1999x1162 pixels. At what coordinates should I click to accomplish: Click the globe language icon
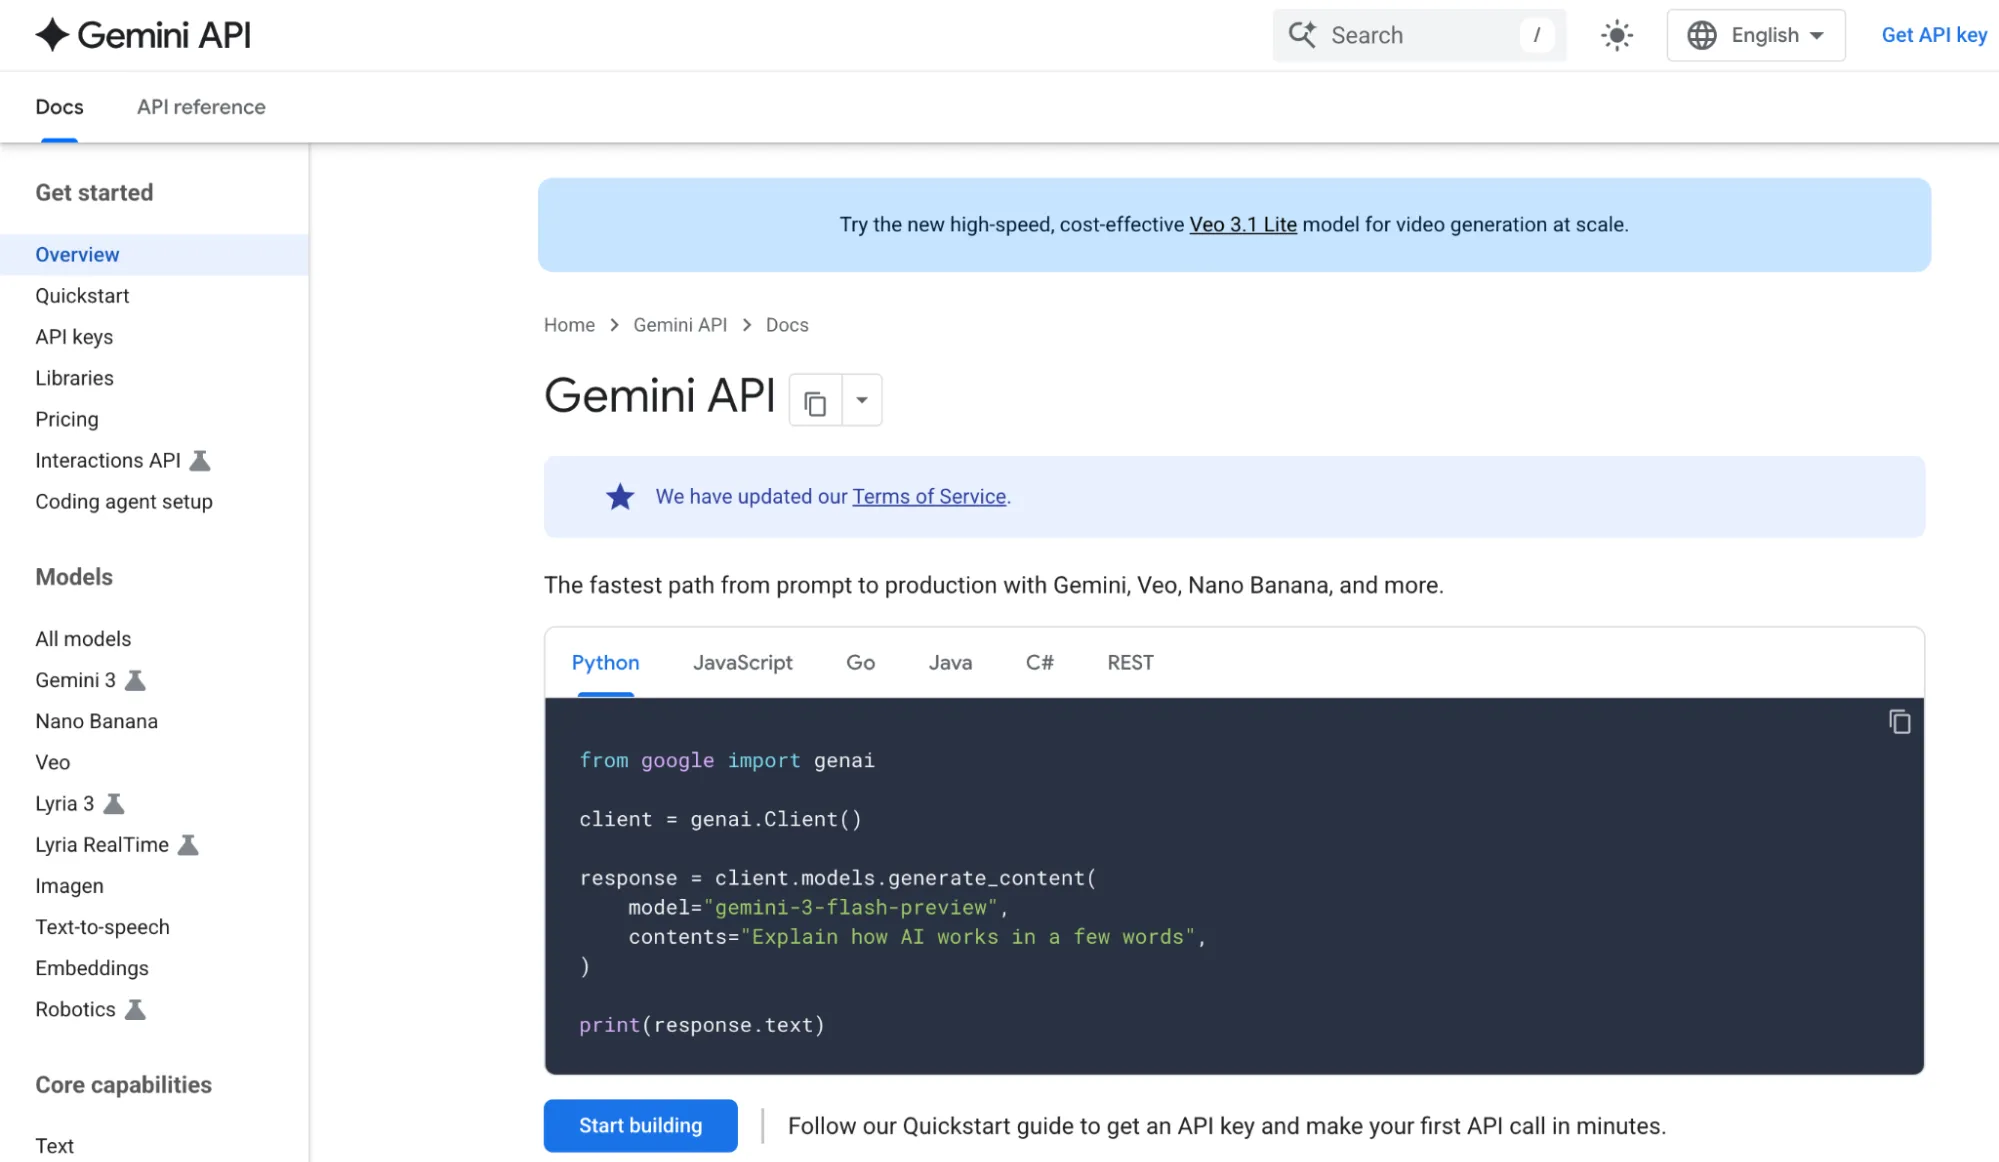click(1704, 35)
